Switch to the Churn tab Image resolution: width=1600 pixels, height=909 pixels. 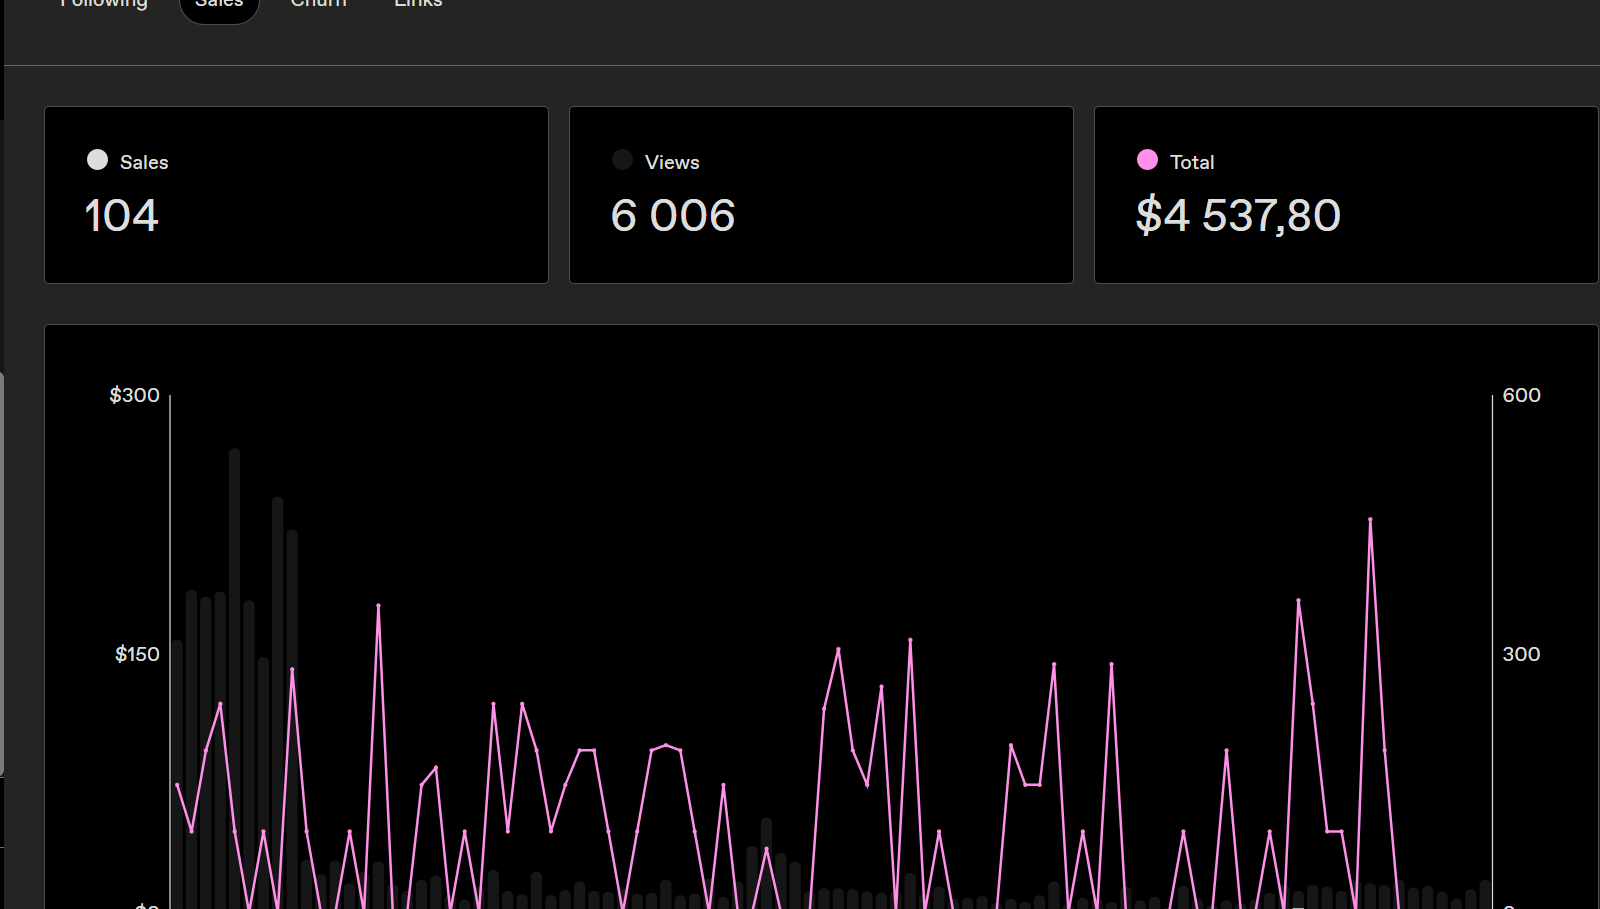click(318, 4)
